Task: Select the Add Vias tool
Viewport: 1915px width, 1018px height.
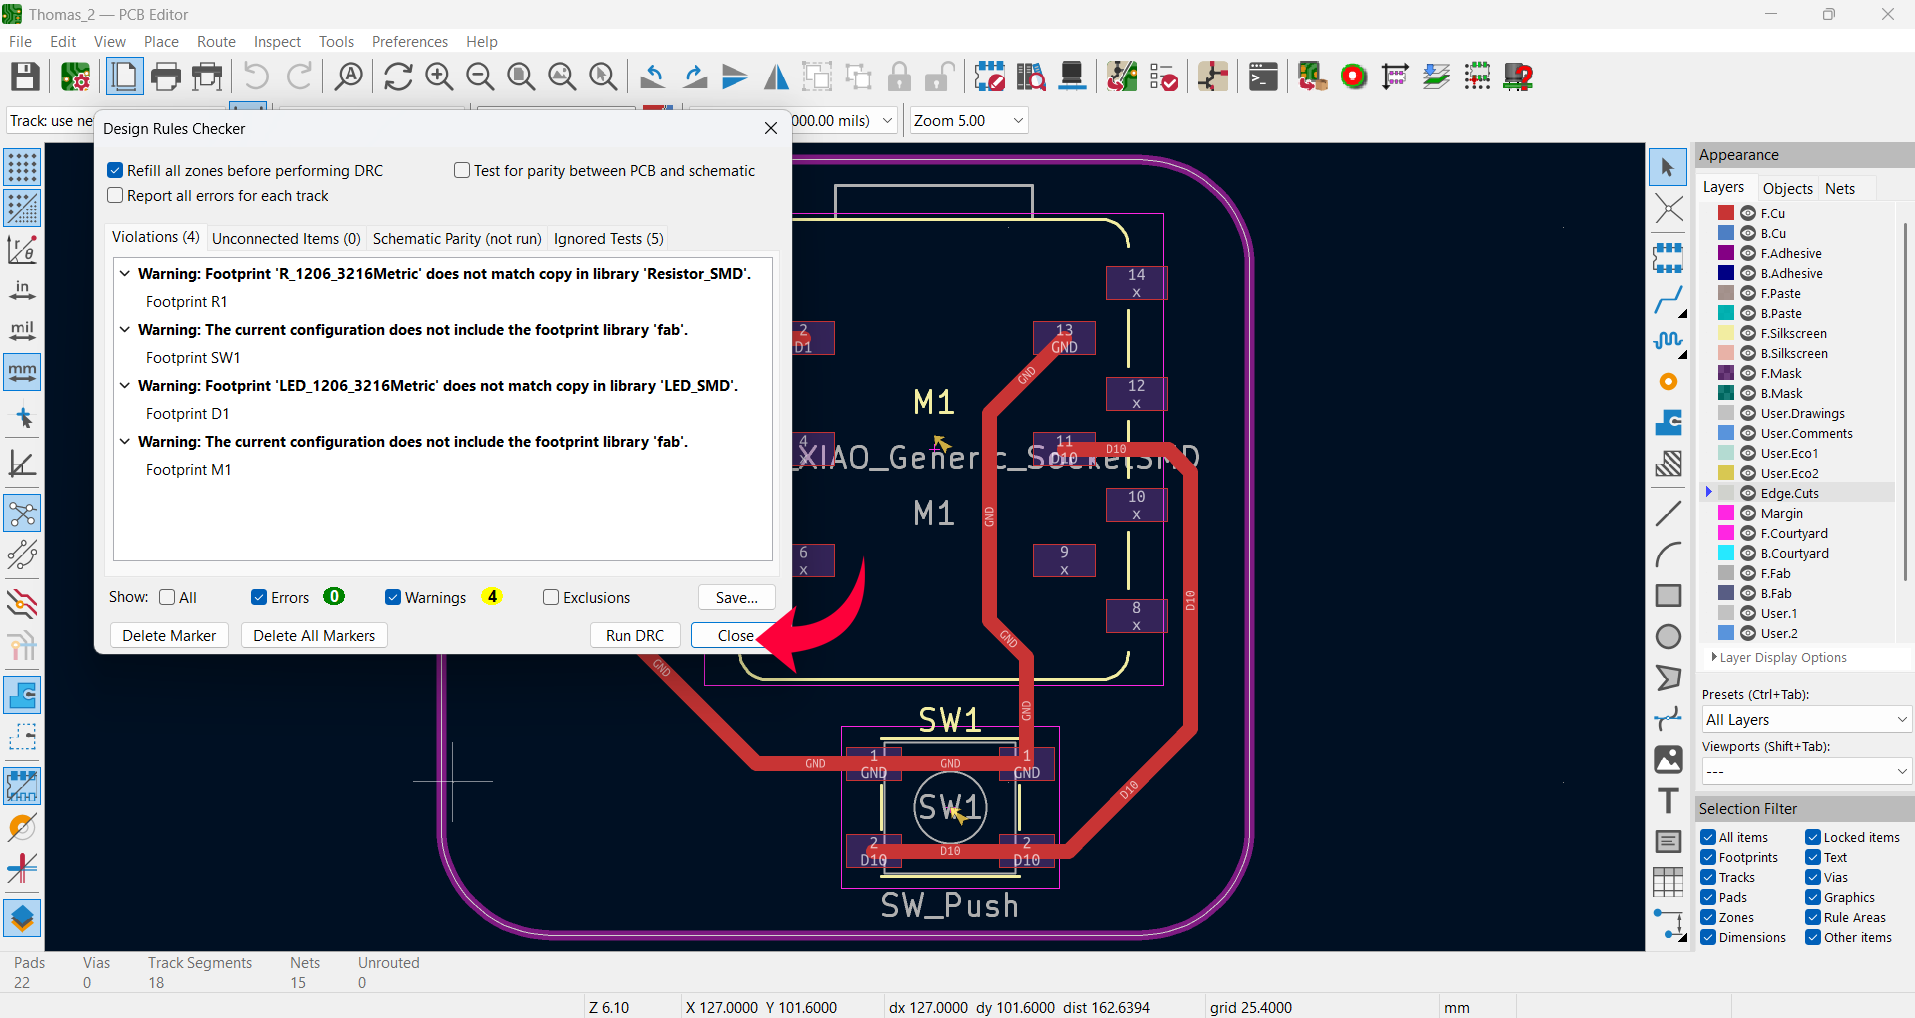Action: click(1668, 382)
